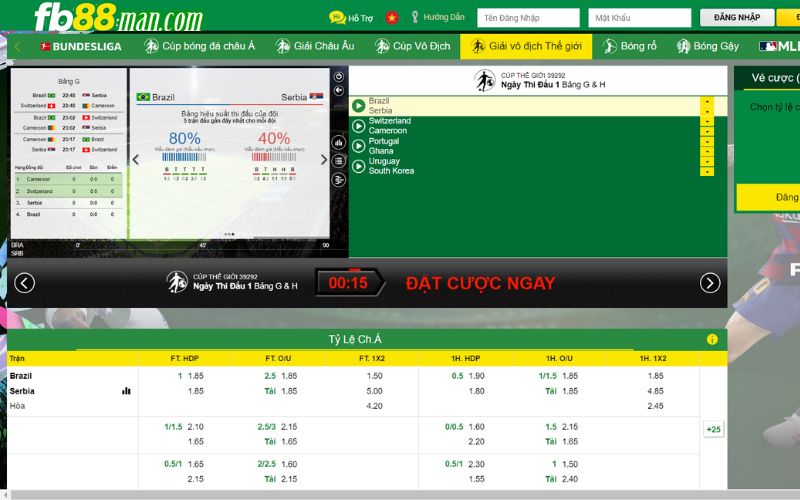This screenshot has height=500, width=800.
Task: Select the Bóng rổ menu item
Action: point(629,46)
